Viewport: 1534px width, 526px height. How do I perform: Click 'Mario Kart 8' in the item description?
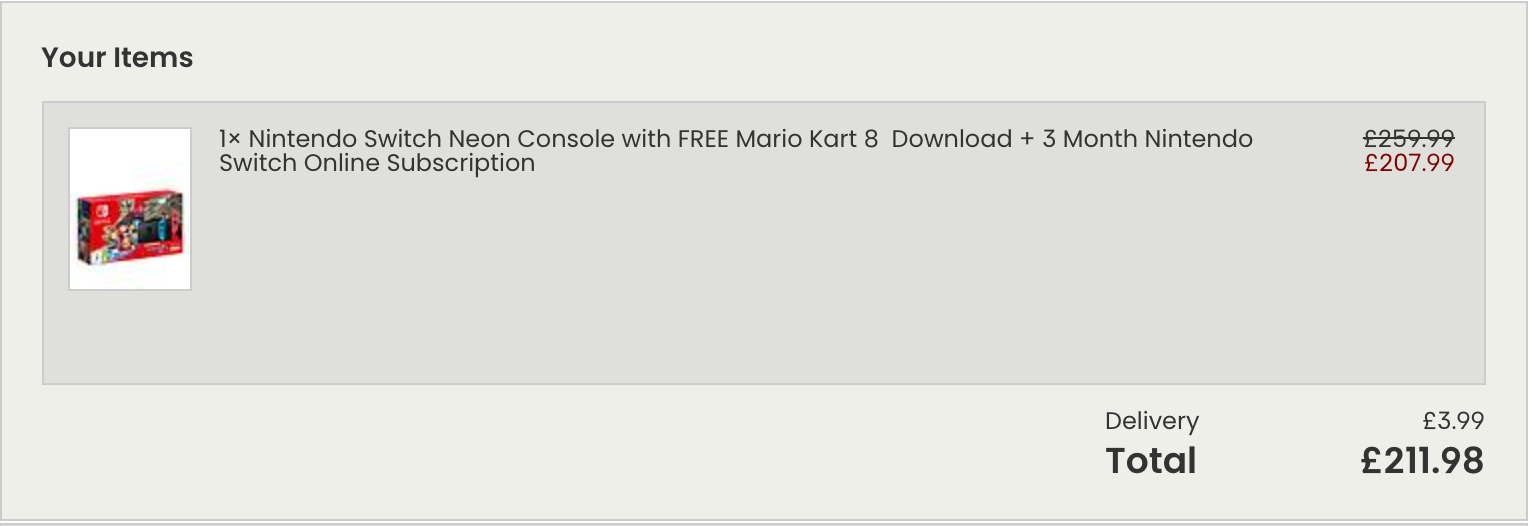(807, 139)
